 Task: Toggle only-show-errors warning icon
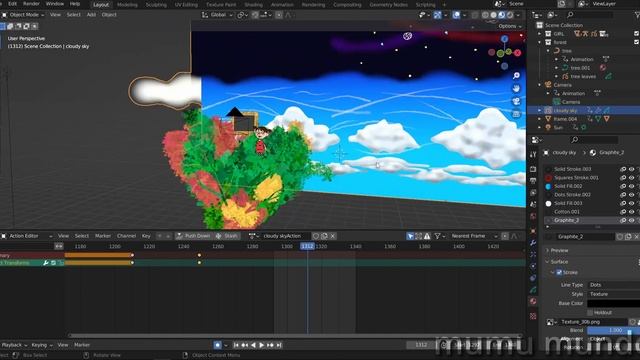pyautogui.click(x=427, y=236)
